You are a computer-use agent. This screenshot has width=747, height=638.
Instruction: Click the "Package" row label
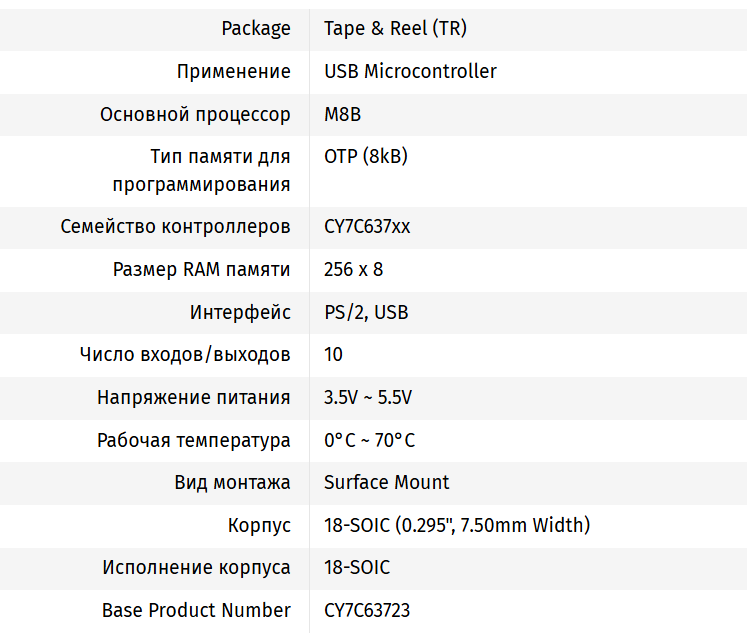256,28
